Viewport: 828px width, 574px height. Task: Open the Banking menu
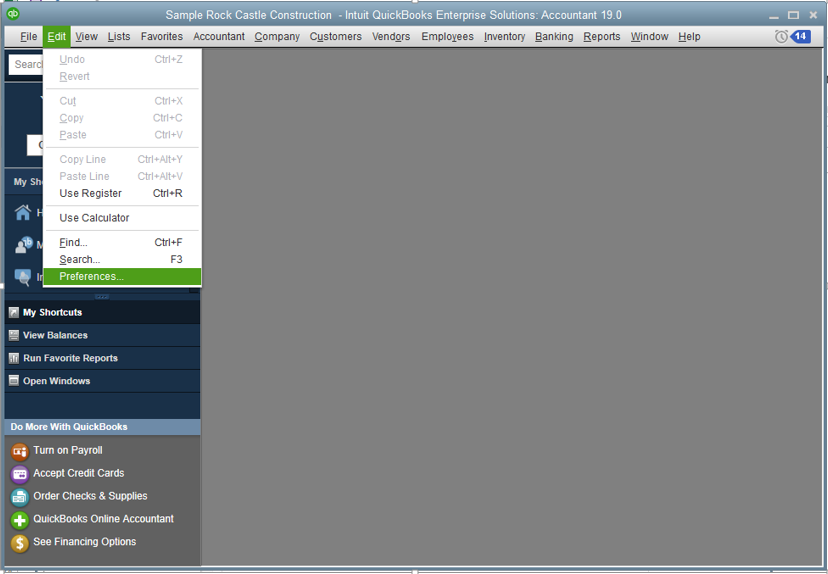coord(554,36)
